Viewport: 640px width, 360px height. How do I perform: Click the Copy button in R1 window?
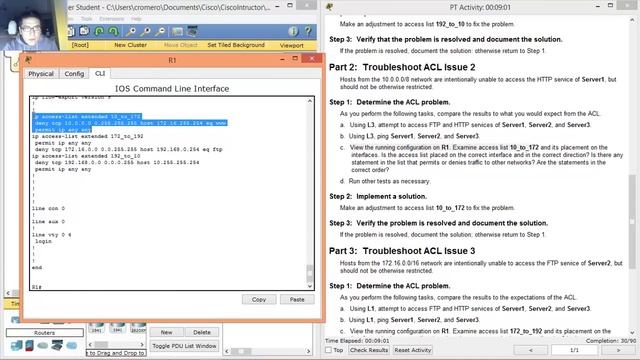coord(259,300)
